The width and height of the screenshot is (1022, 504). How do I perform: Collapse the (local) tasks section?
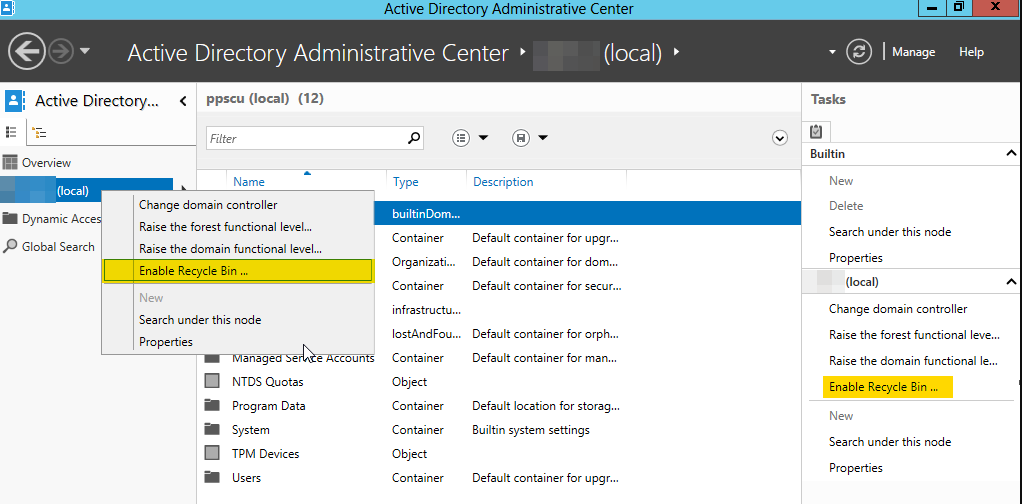pyautogui.click(x=1011, y=282)
